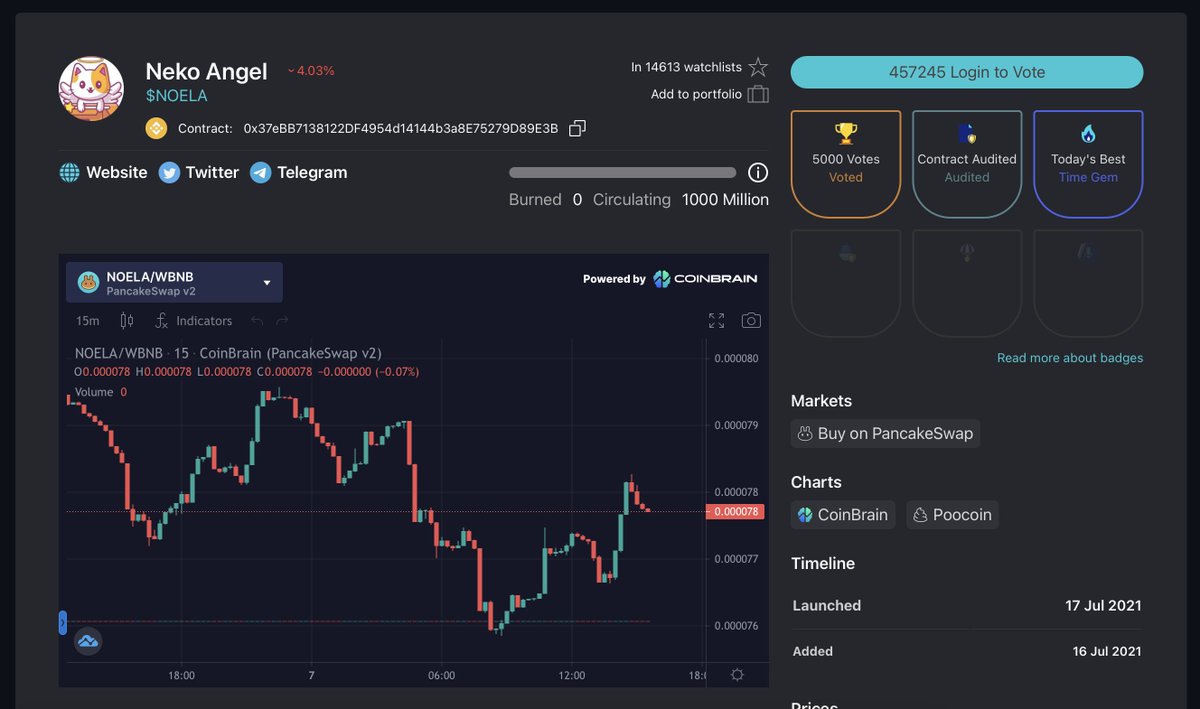Click the Binance chain coin icon
Viewport: 1200px width, 709px height.
(156, 128)
